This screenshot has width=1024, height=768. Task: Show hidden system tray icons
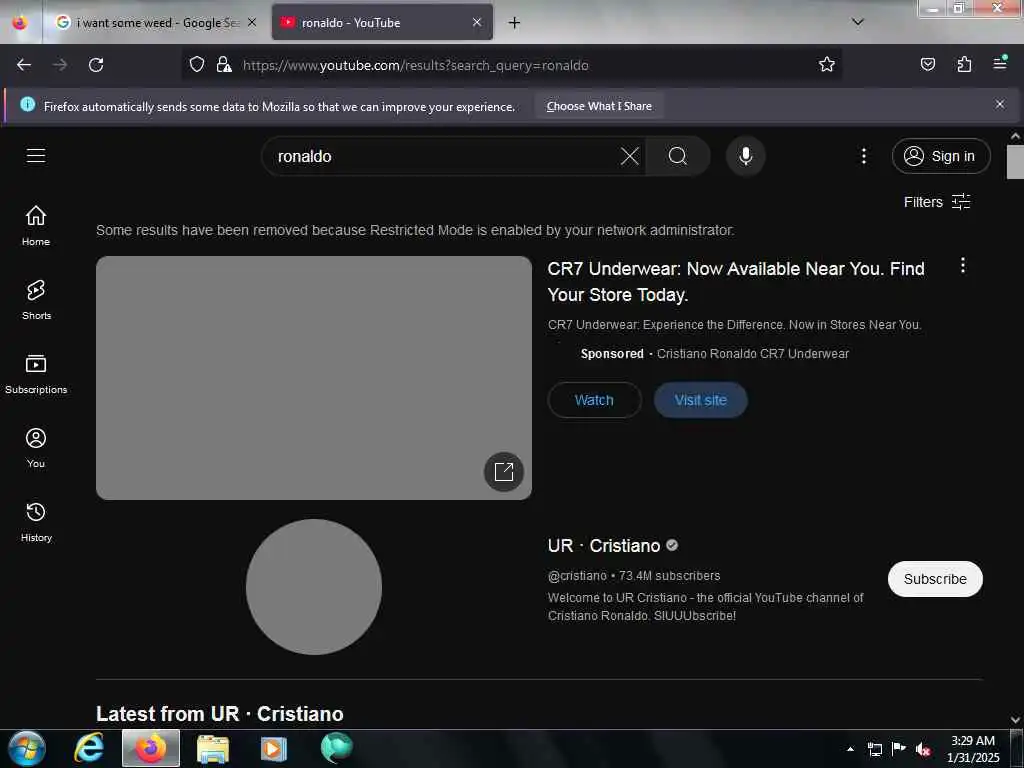click(x=850, y=749)
